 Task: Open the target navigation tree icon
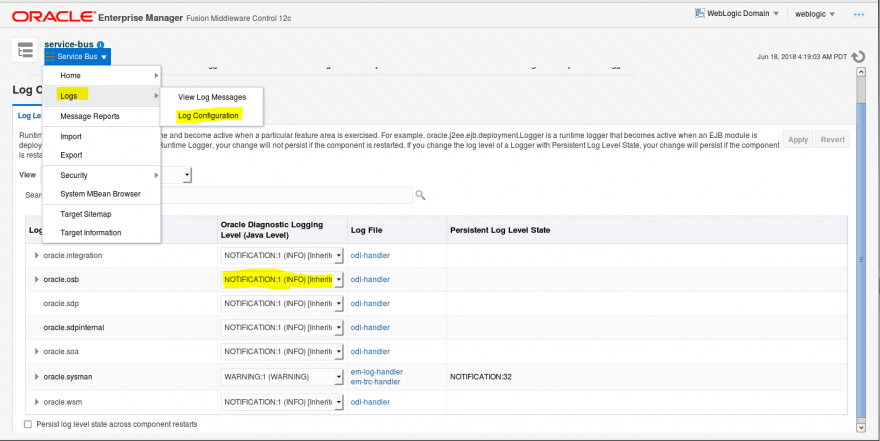click(x=25, y=50)
